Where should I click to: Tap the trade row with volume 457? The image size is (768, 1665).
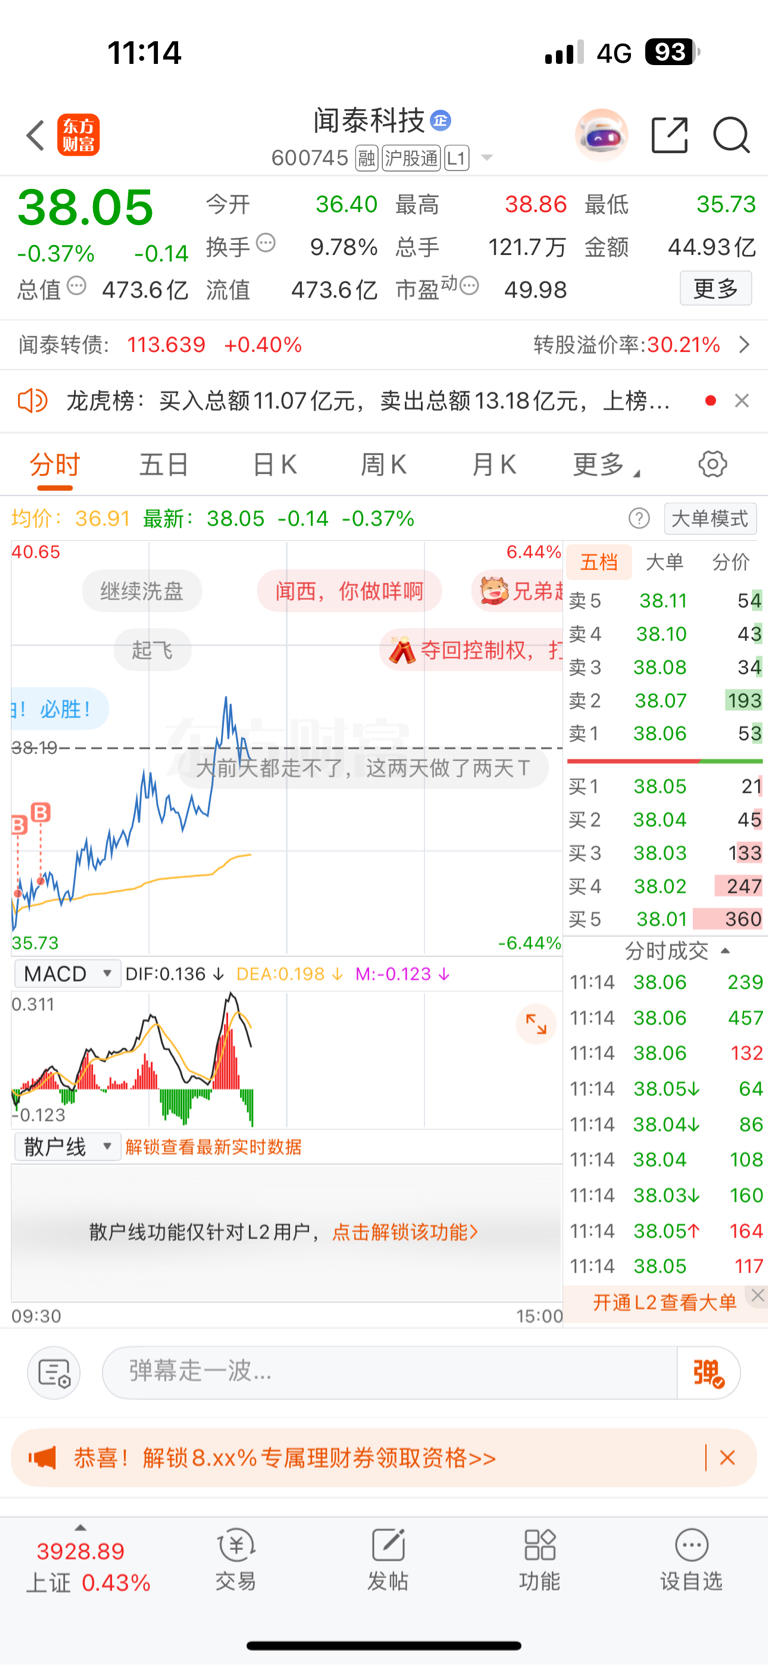pyautogui.click(x=666, y=1018)
